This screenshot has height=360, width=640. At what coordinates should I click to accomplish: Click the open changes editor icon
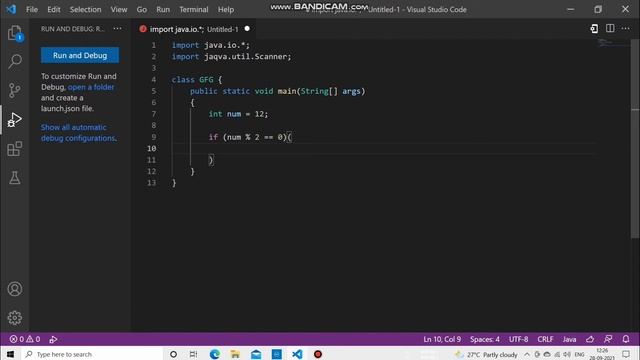[594, 29]
